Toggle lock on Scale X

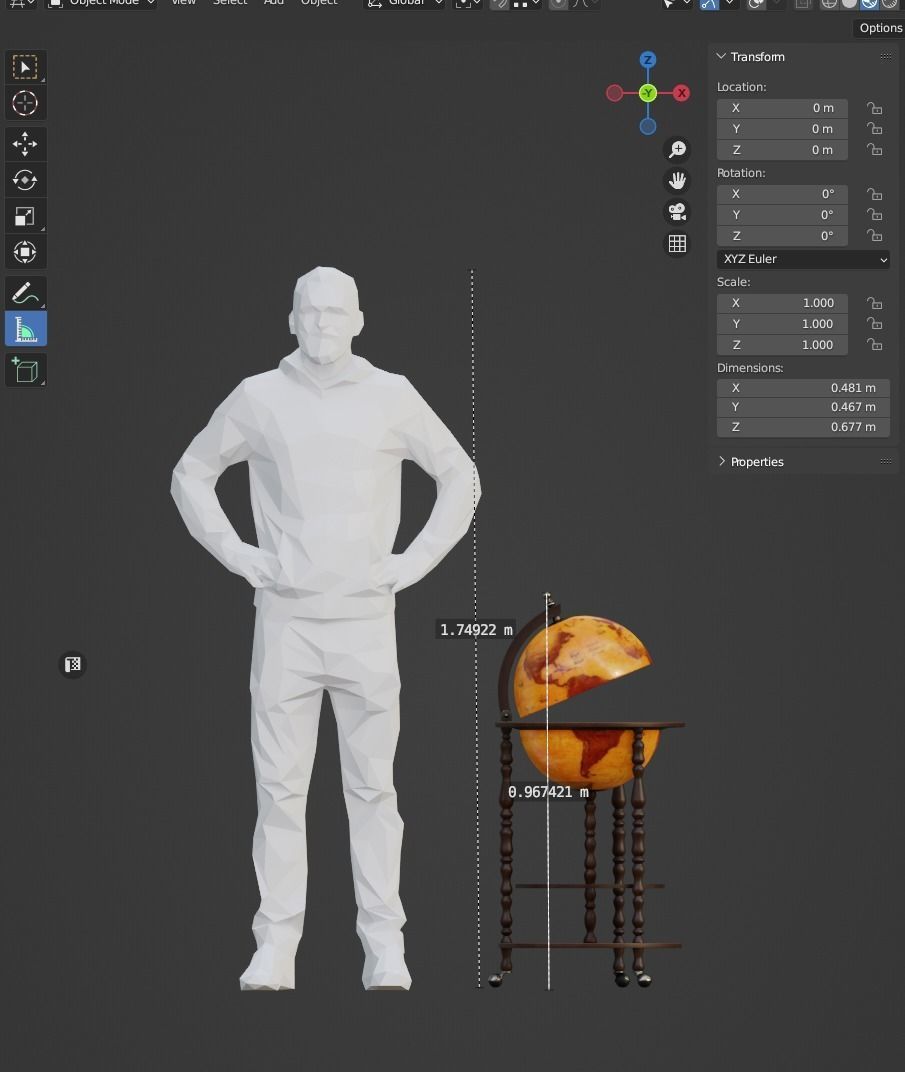pos(874,303)
